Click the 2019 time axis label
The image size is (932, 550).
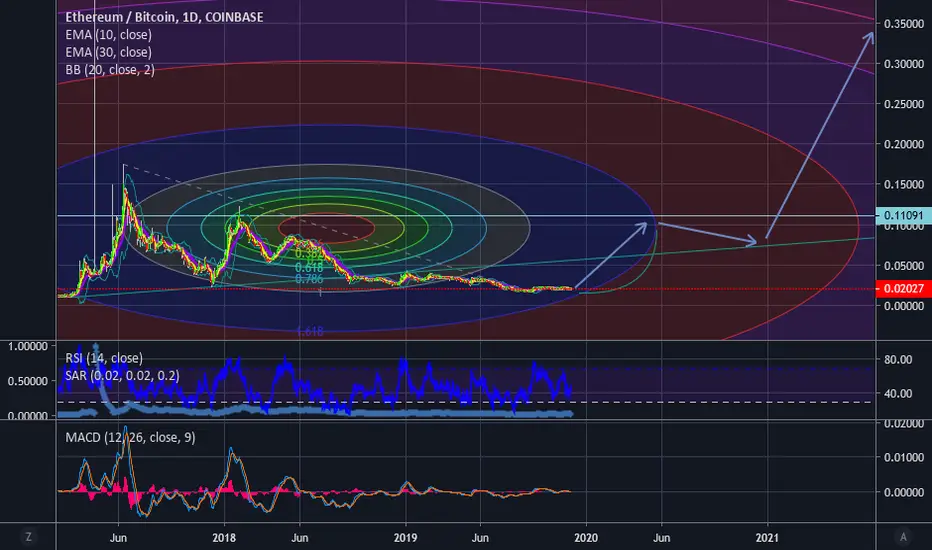(x=406, y=538)
